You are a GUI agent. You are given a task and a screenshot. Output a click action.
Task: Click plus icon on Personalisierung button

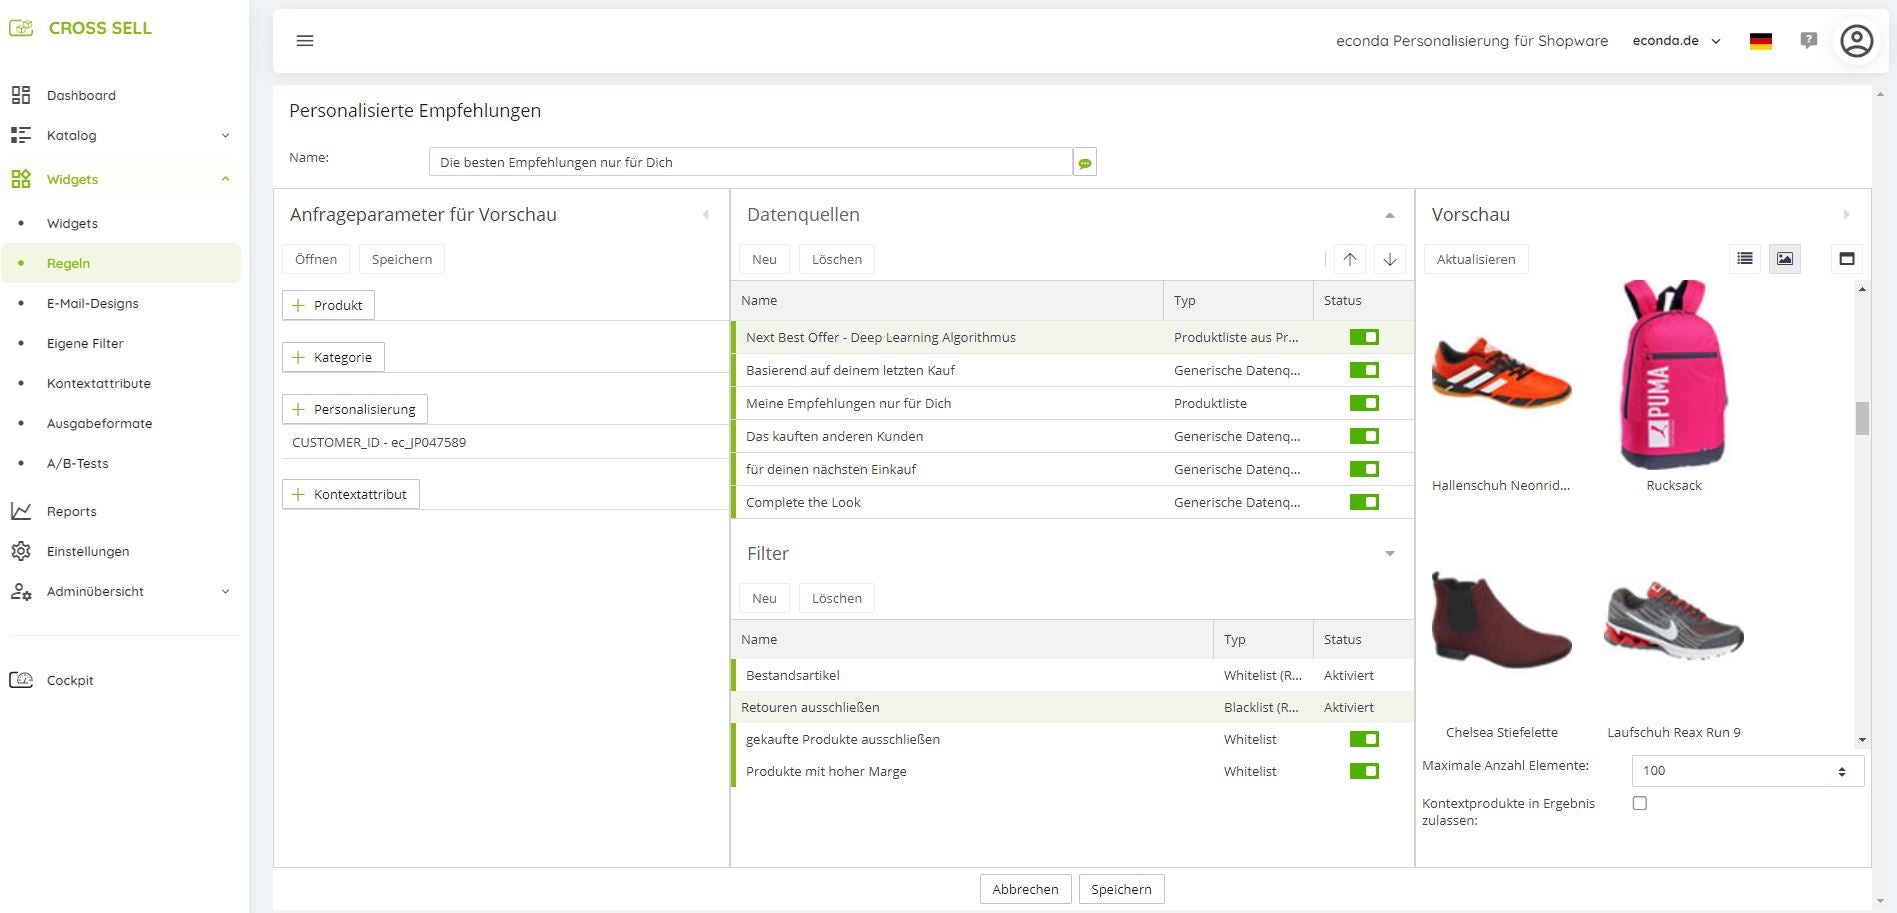click(x=298, y=409)
